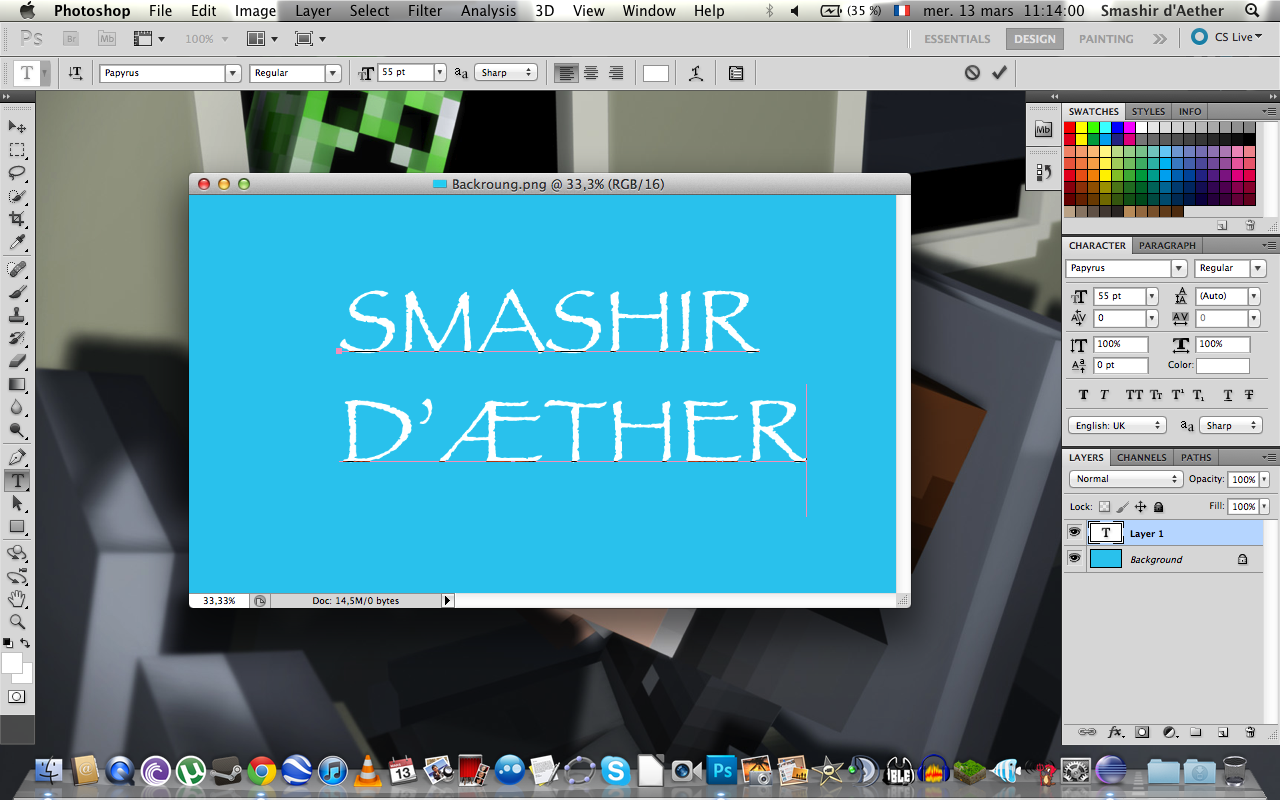Switch to the Channels tab
Viewport: 1280px width, 800px height.
(1141, 457)
